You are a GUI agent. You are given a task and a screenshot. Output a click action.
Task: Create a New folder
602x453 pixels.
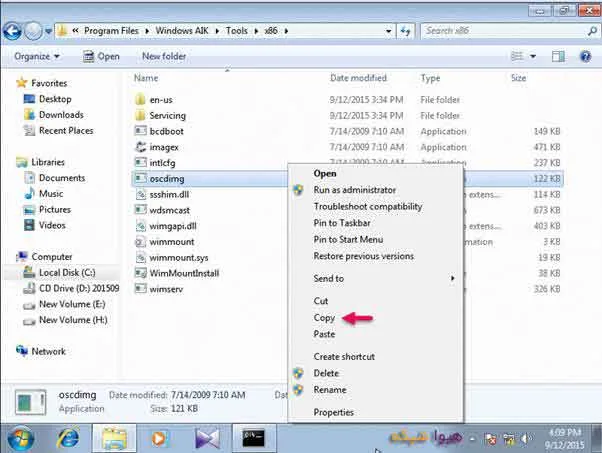164,56
